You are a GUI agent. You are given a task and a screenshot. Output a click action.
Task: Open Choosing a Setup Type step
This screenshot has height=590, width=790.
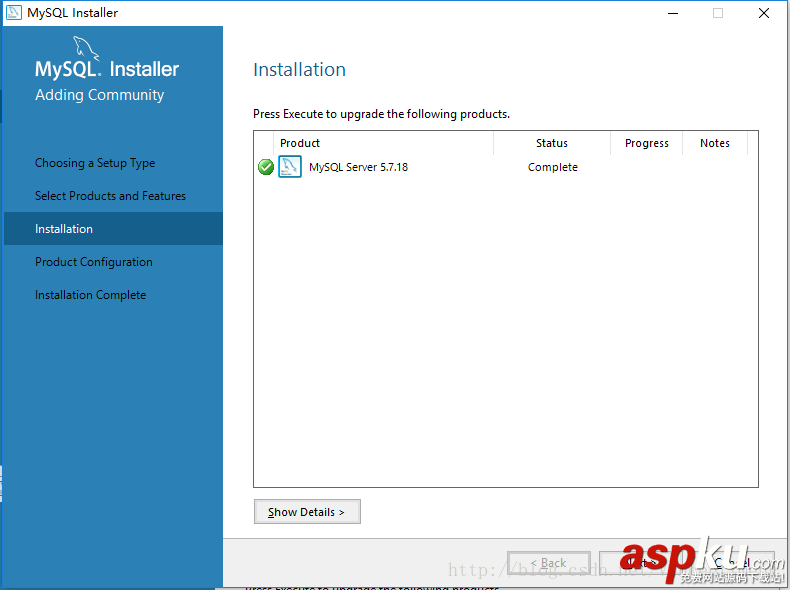(95, 163)
